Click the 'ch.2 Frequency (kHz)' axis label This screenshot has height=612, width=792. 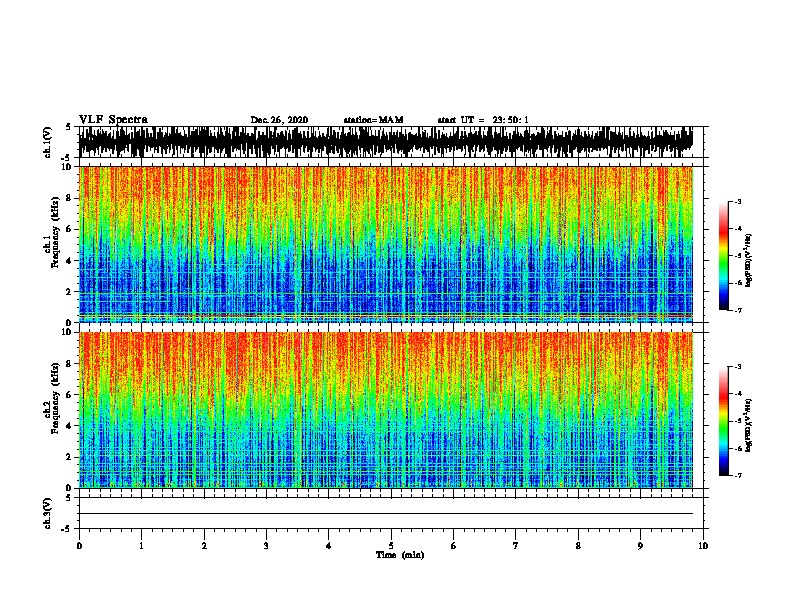tap(51, 398)
